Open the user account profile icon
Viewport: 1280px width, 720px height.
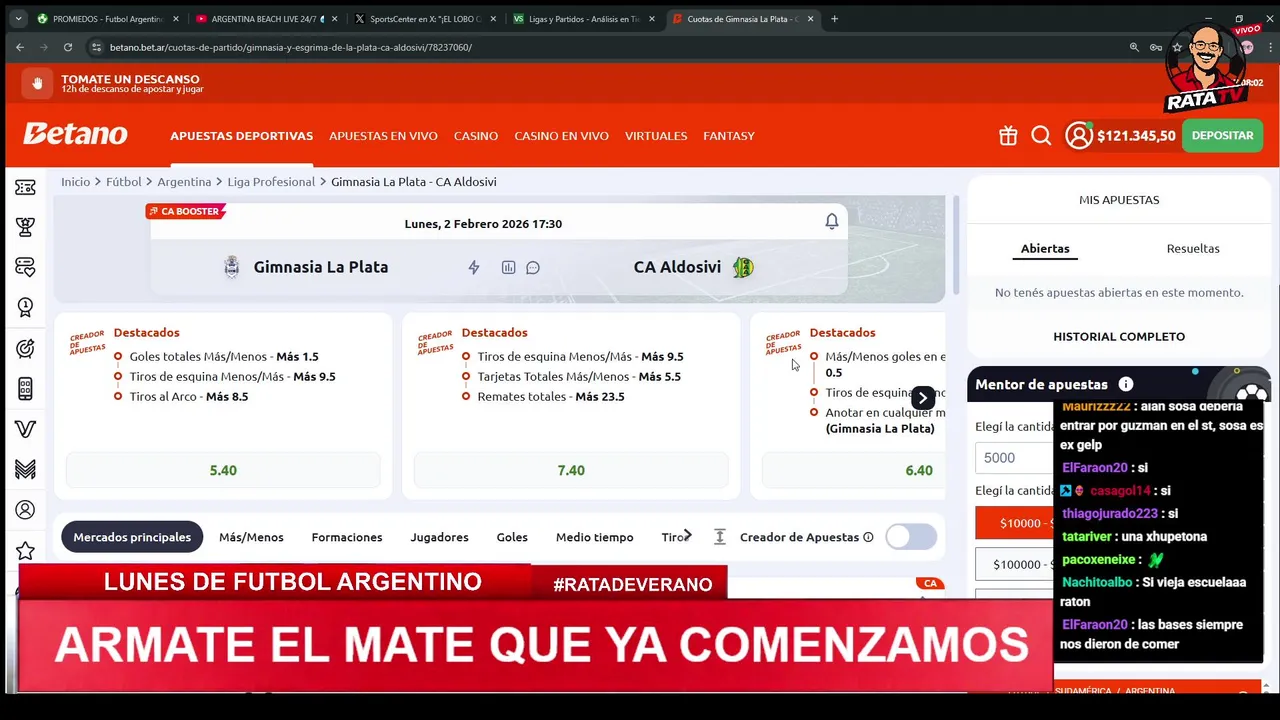[x=1078, y=136]
